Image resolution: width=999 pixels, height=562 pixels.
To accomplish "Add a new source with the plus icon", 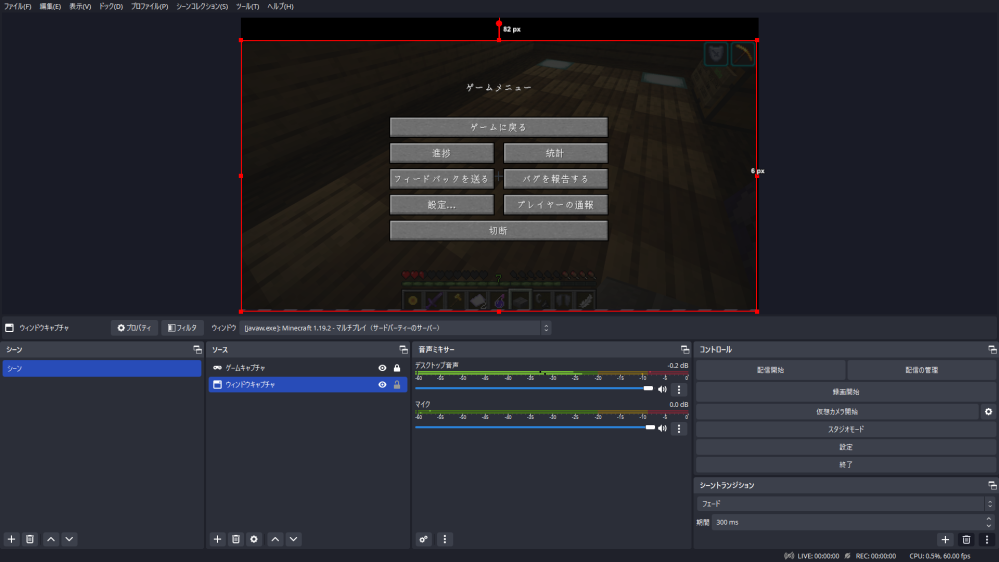I will point(217,539).
